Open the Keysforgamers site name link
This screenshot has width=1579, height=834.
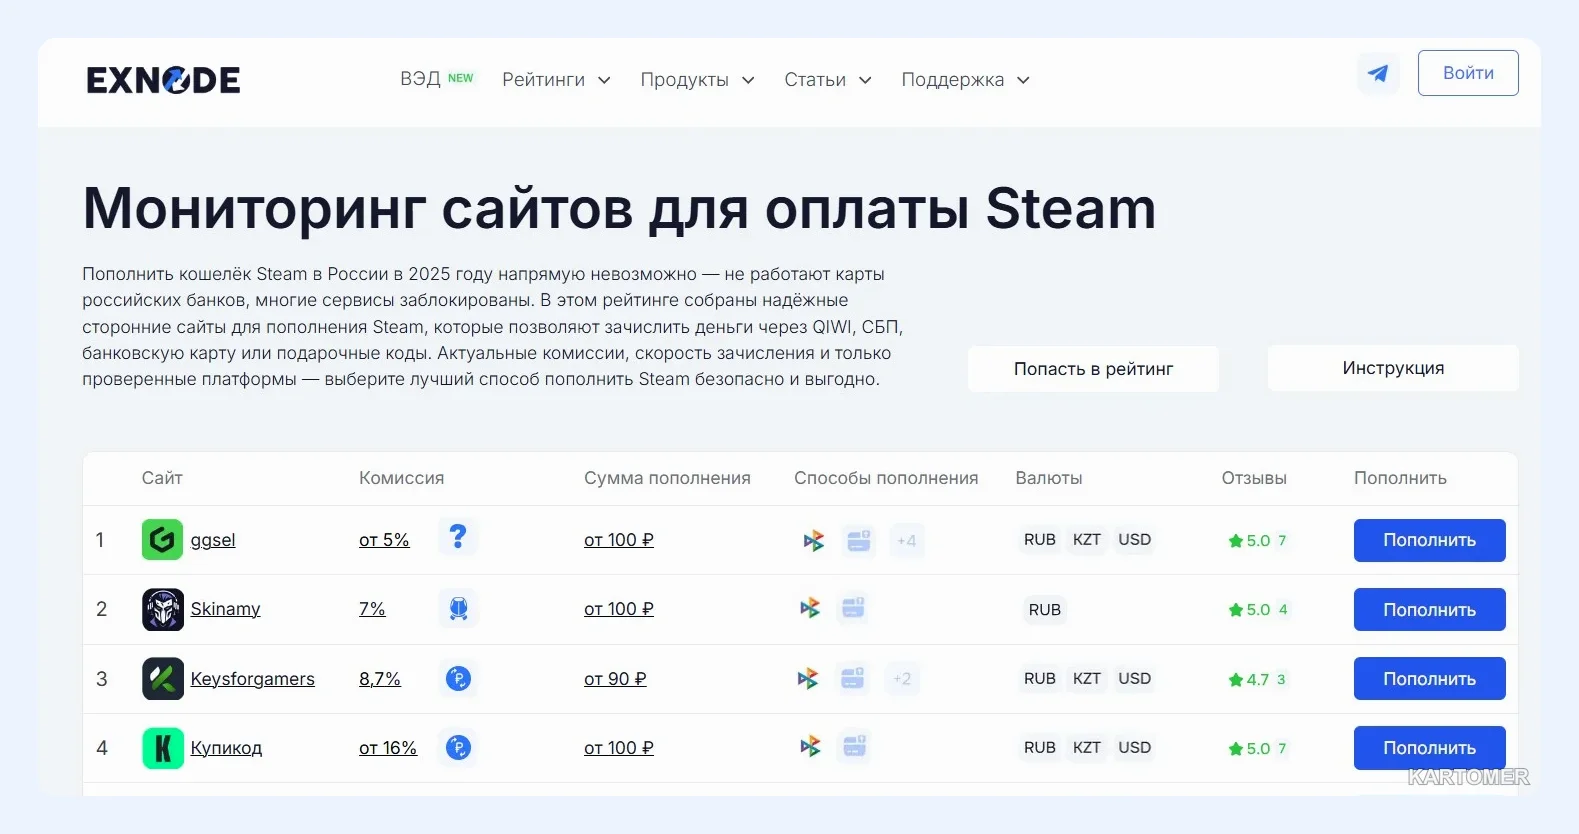(x=253, y=679)
